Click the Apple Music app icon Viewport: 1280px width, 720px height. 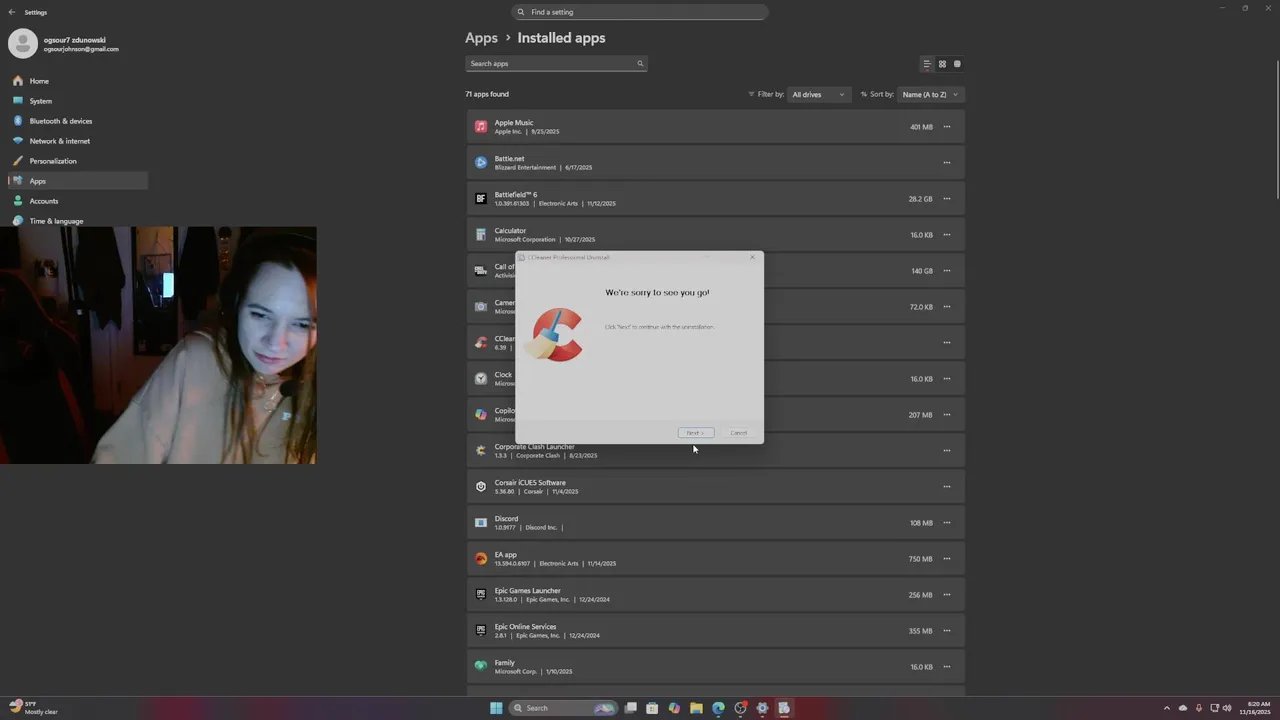coord(481,127)
